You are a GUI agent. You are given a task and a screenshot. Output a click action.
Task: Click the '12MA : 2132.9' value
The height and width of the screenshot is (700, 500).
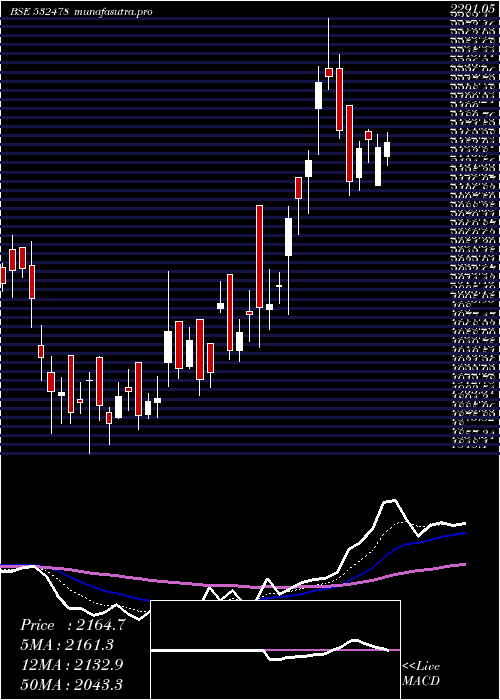pos(73,664)
